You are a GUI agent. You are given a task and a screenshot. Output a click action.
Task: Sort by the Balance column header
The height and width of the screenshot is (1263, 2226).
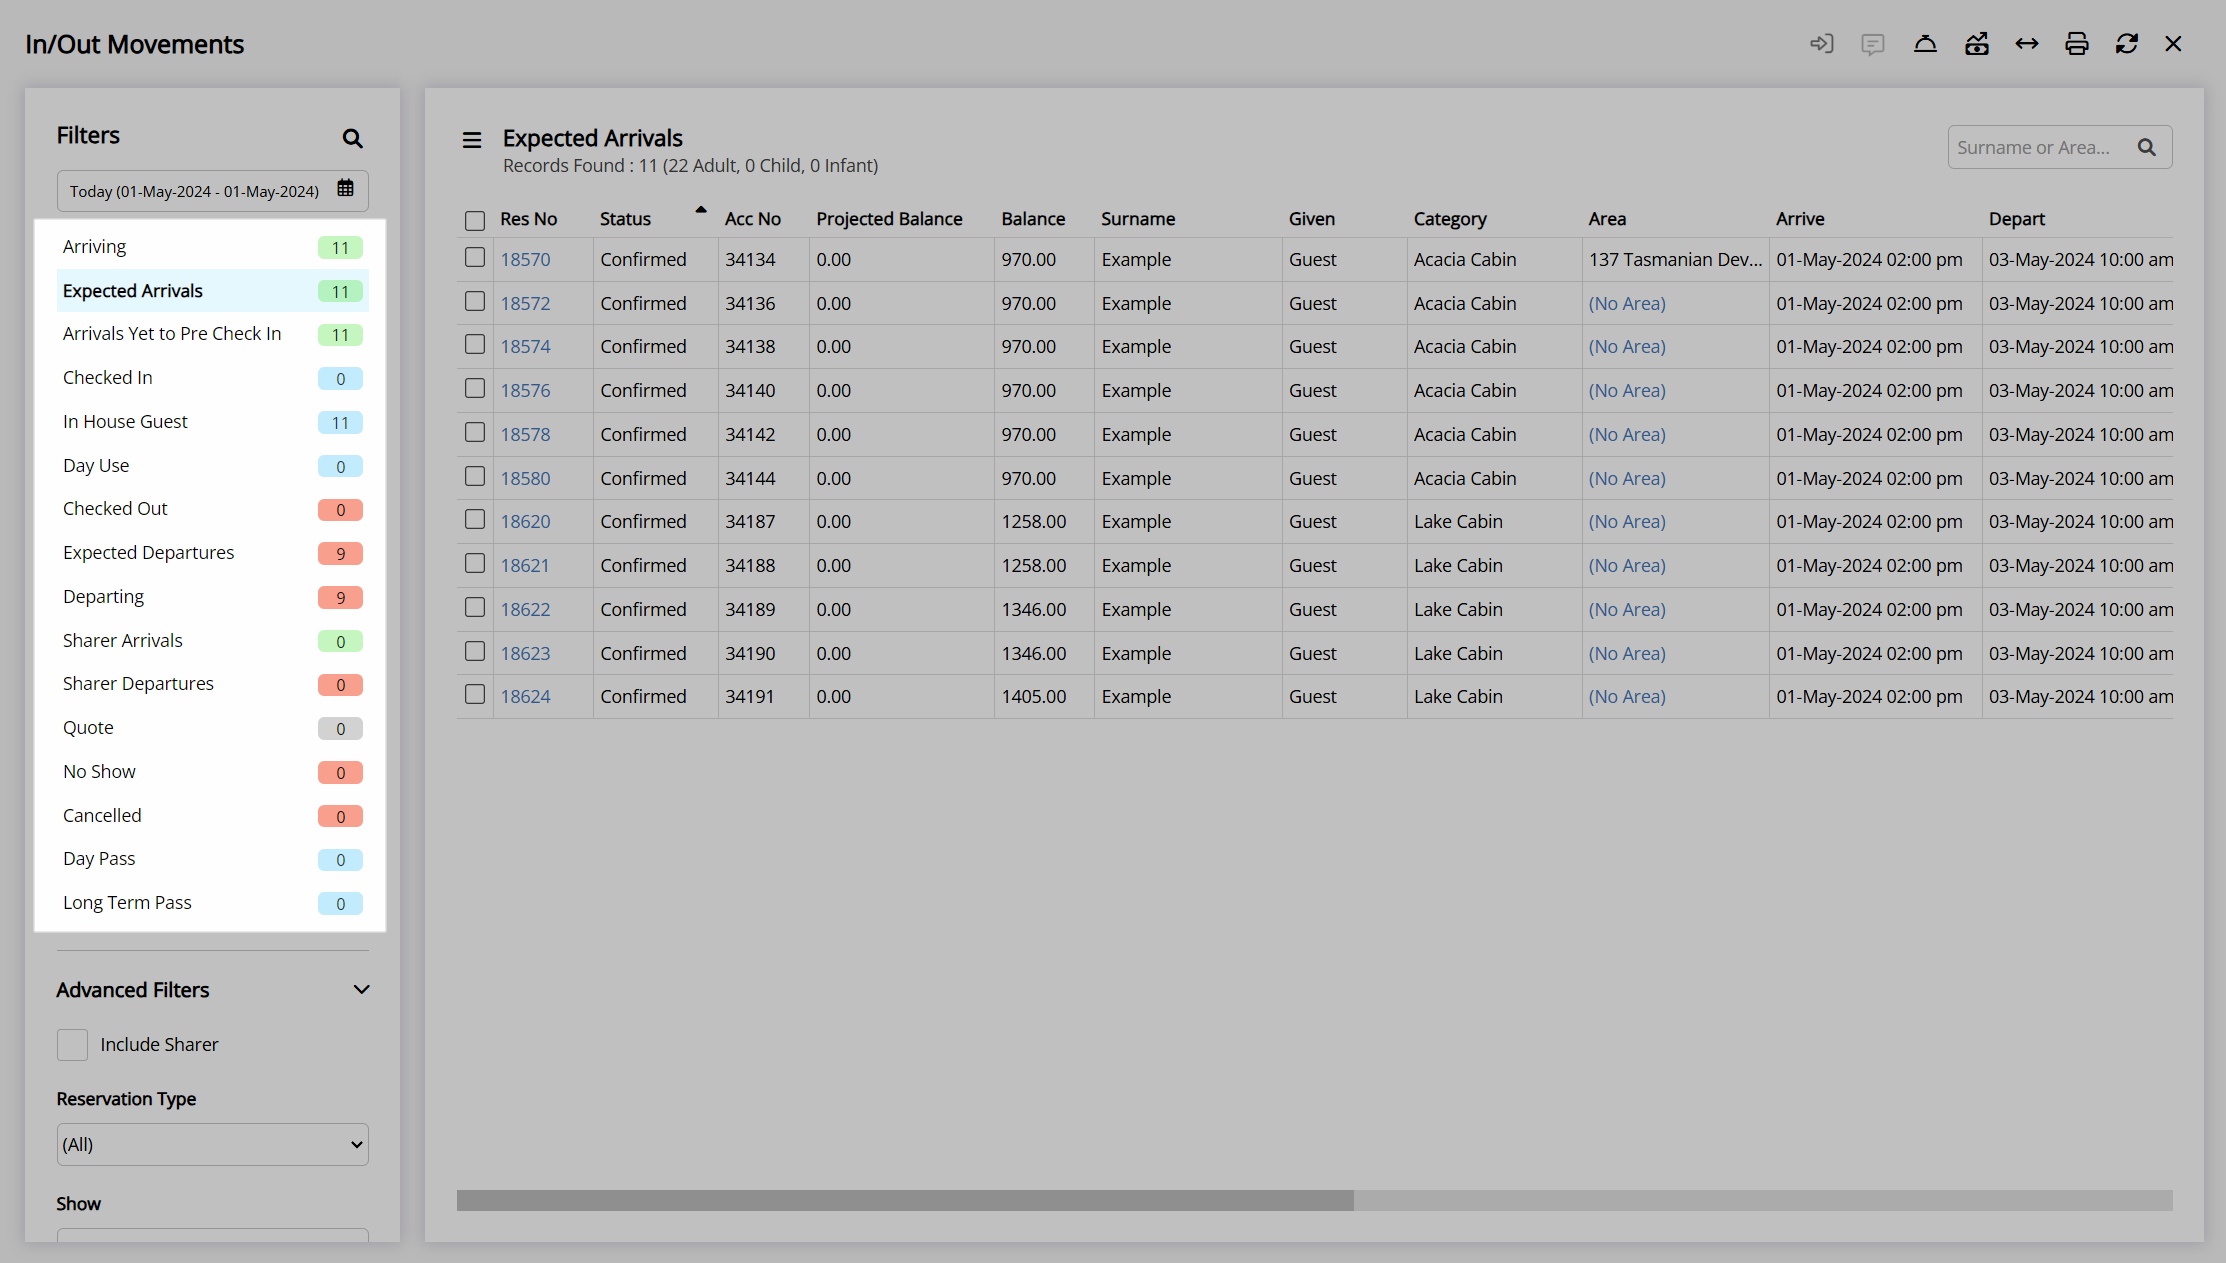coord(1033,219)
